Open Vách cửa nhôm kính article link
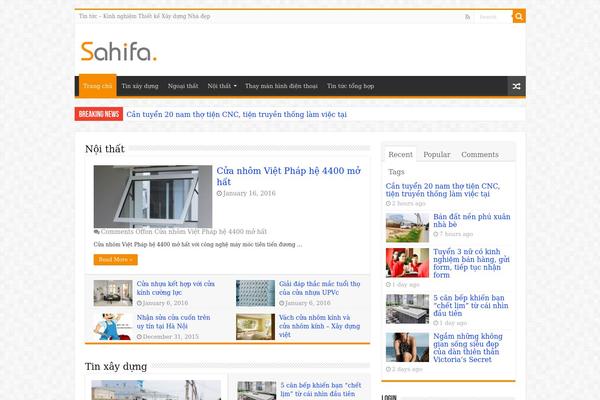Image resolution: width=600 pixels, height=400 pixels. tap(320, 326)
